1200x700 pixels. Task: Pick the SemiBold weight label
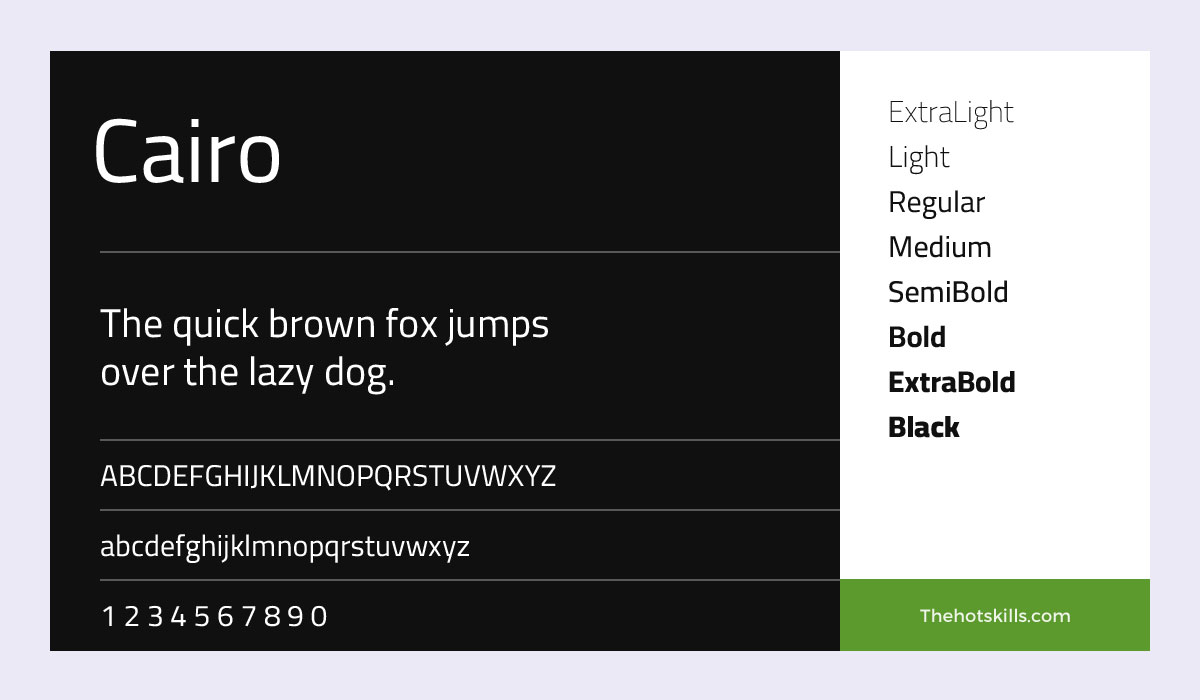click(x=947, y=292)
